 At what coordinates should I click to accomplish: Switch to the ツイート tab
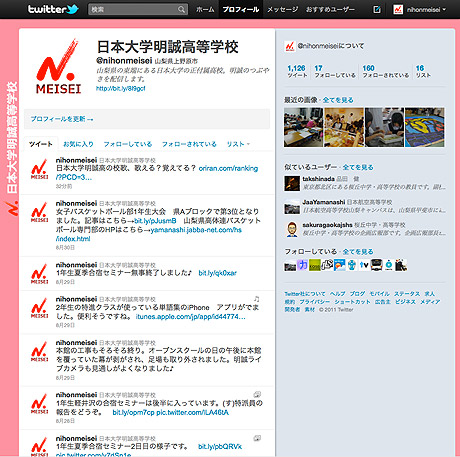[41, 144]
